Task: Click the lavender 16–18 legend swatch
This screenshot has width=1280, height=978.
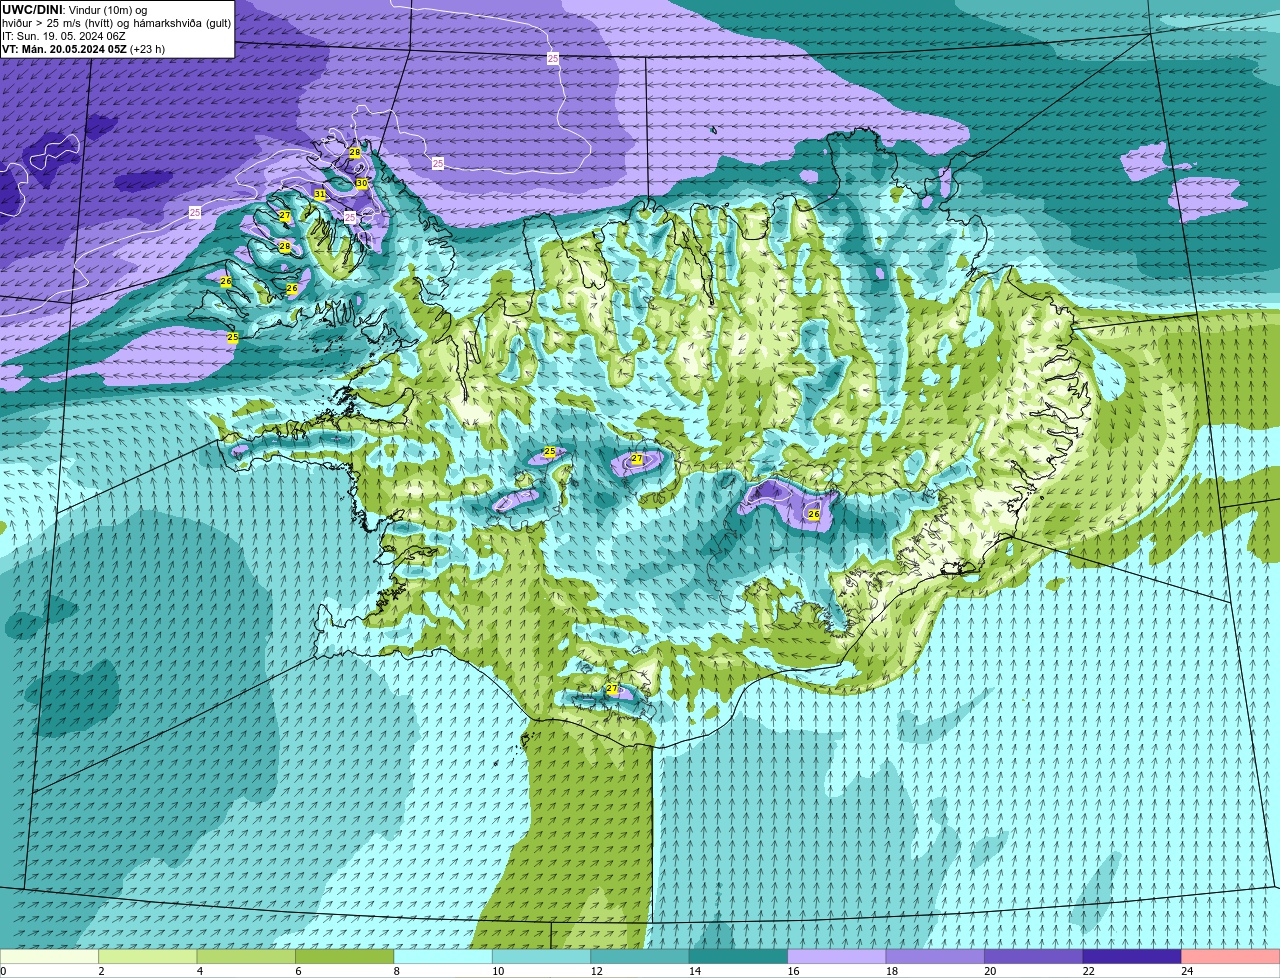Action: 837,957
